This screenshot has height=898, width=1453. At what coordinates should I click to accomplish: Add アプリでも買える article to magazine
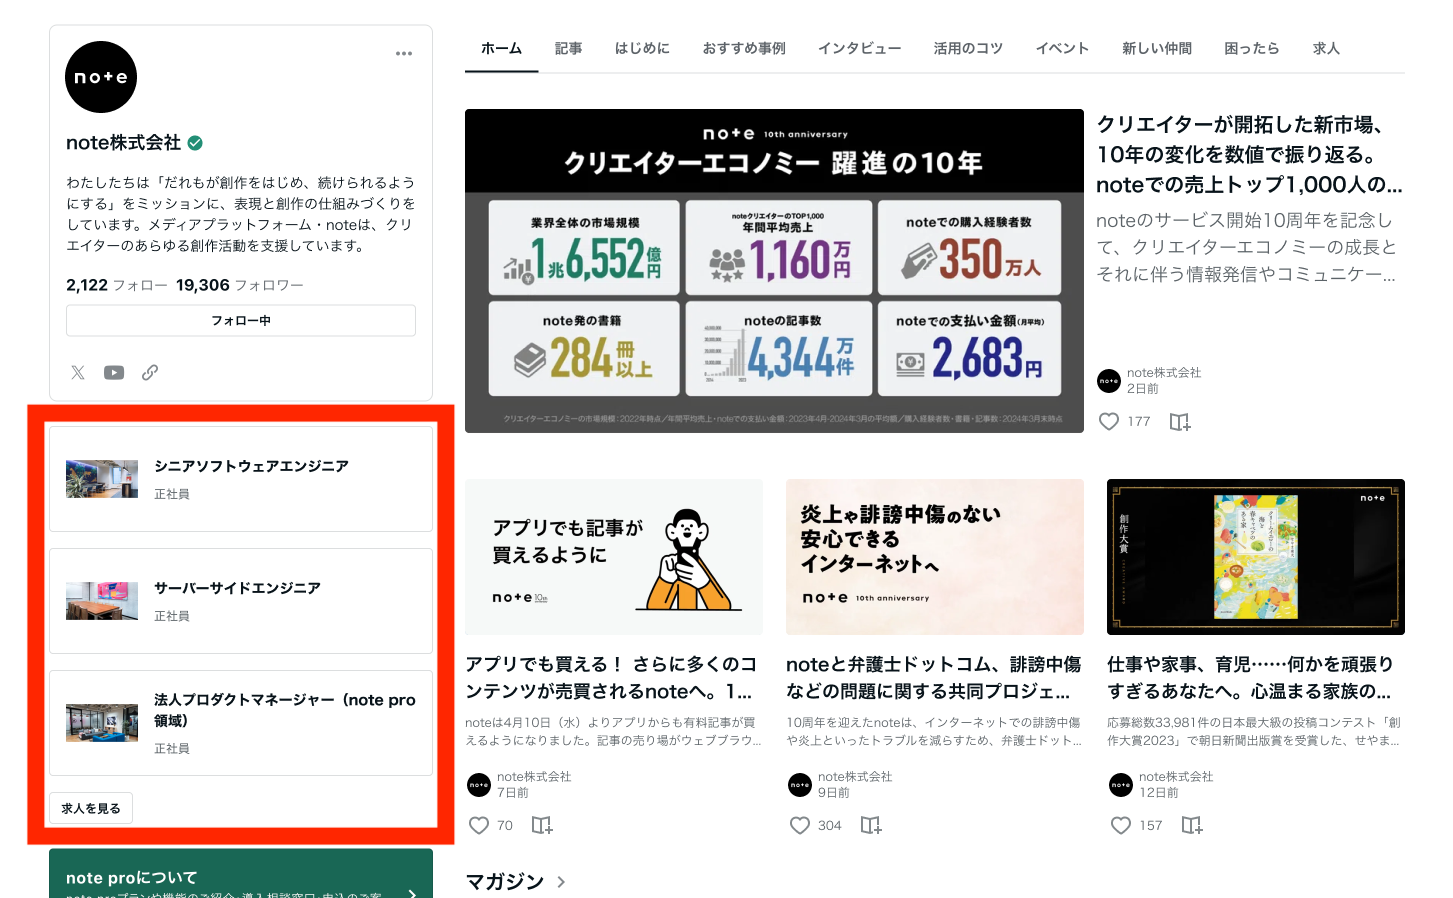[x=541, y=826]
